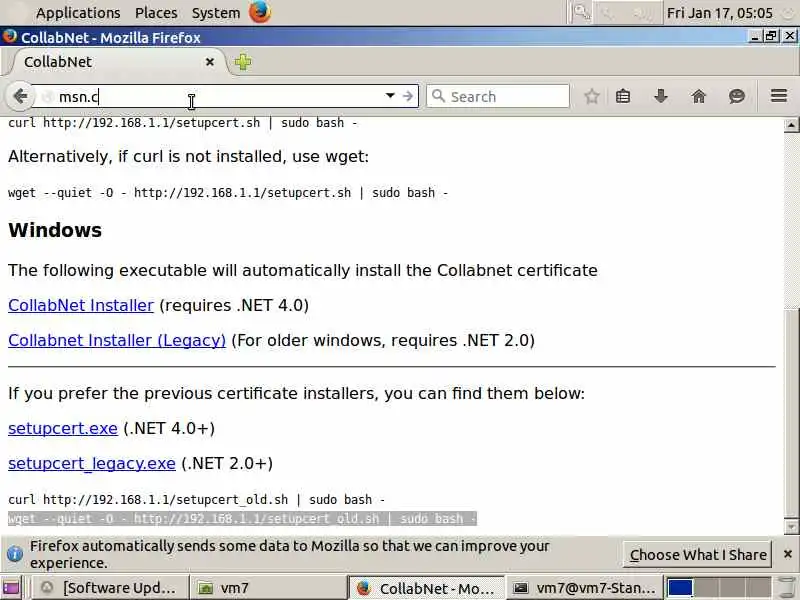
Task: Click the Windows heading text
Action: (x=55, y=230)
